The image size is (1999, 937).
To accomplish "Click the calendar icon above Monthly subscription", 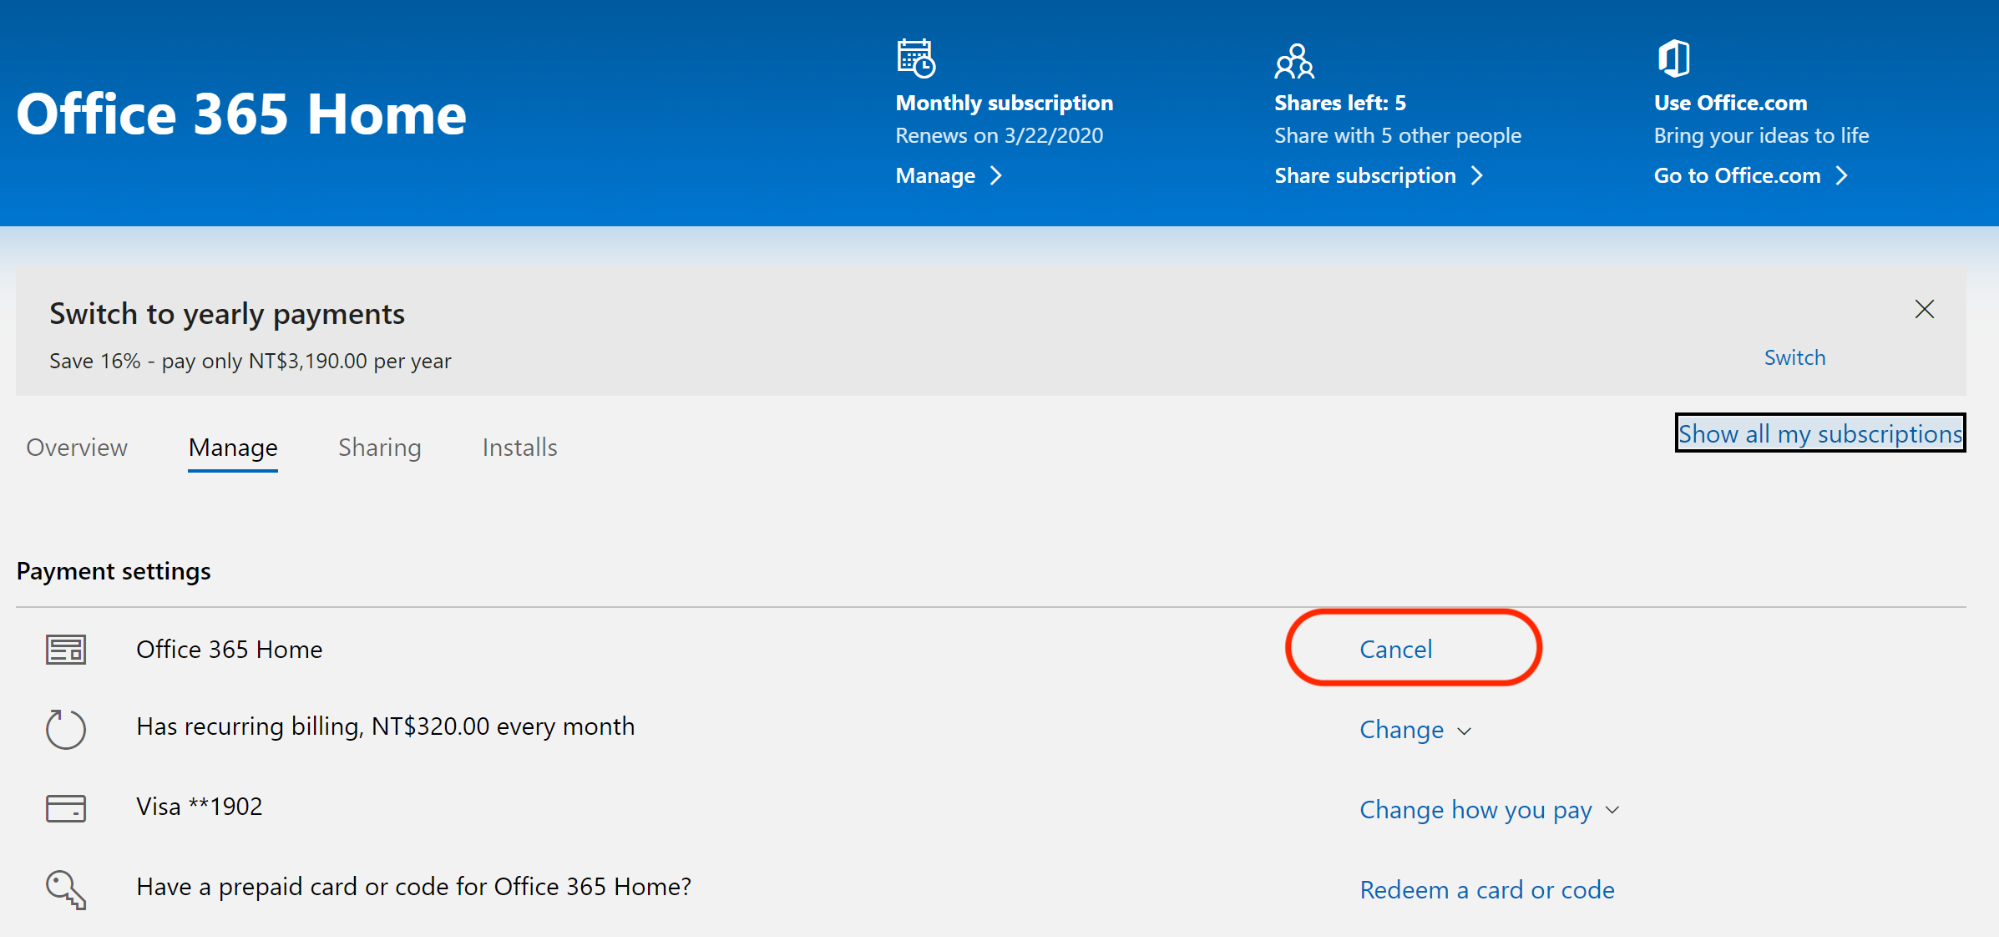I will point(915,59).
